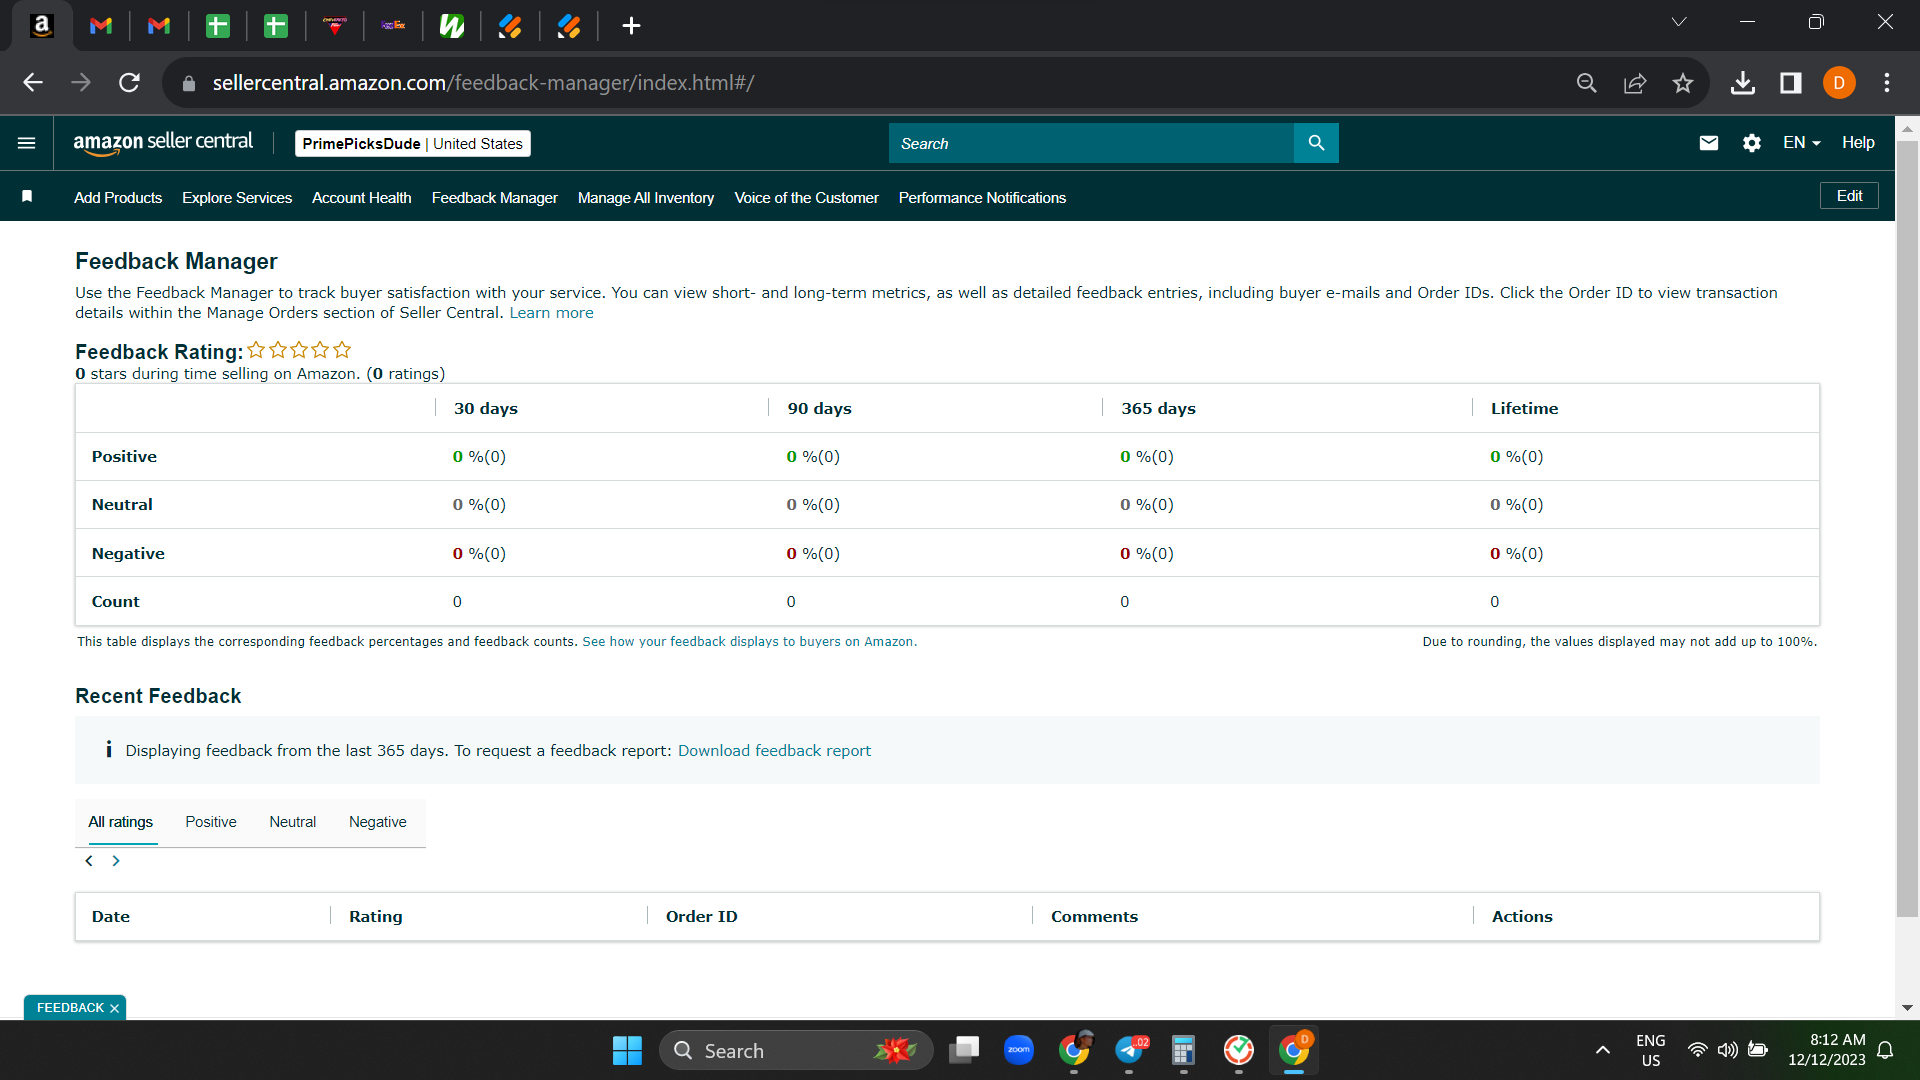
Task: Click the Order ID column header
Action: [702, 917]
